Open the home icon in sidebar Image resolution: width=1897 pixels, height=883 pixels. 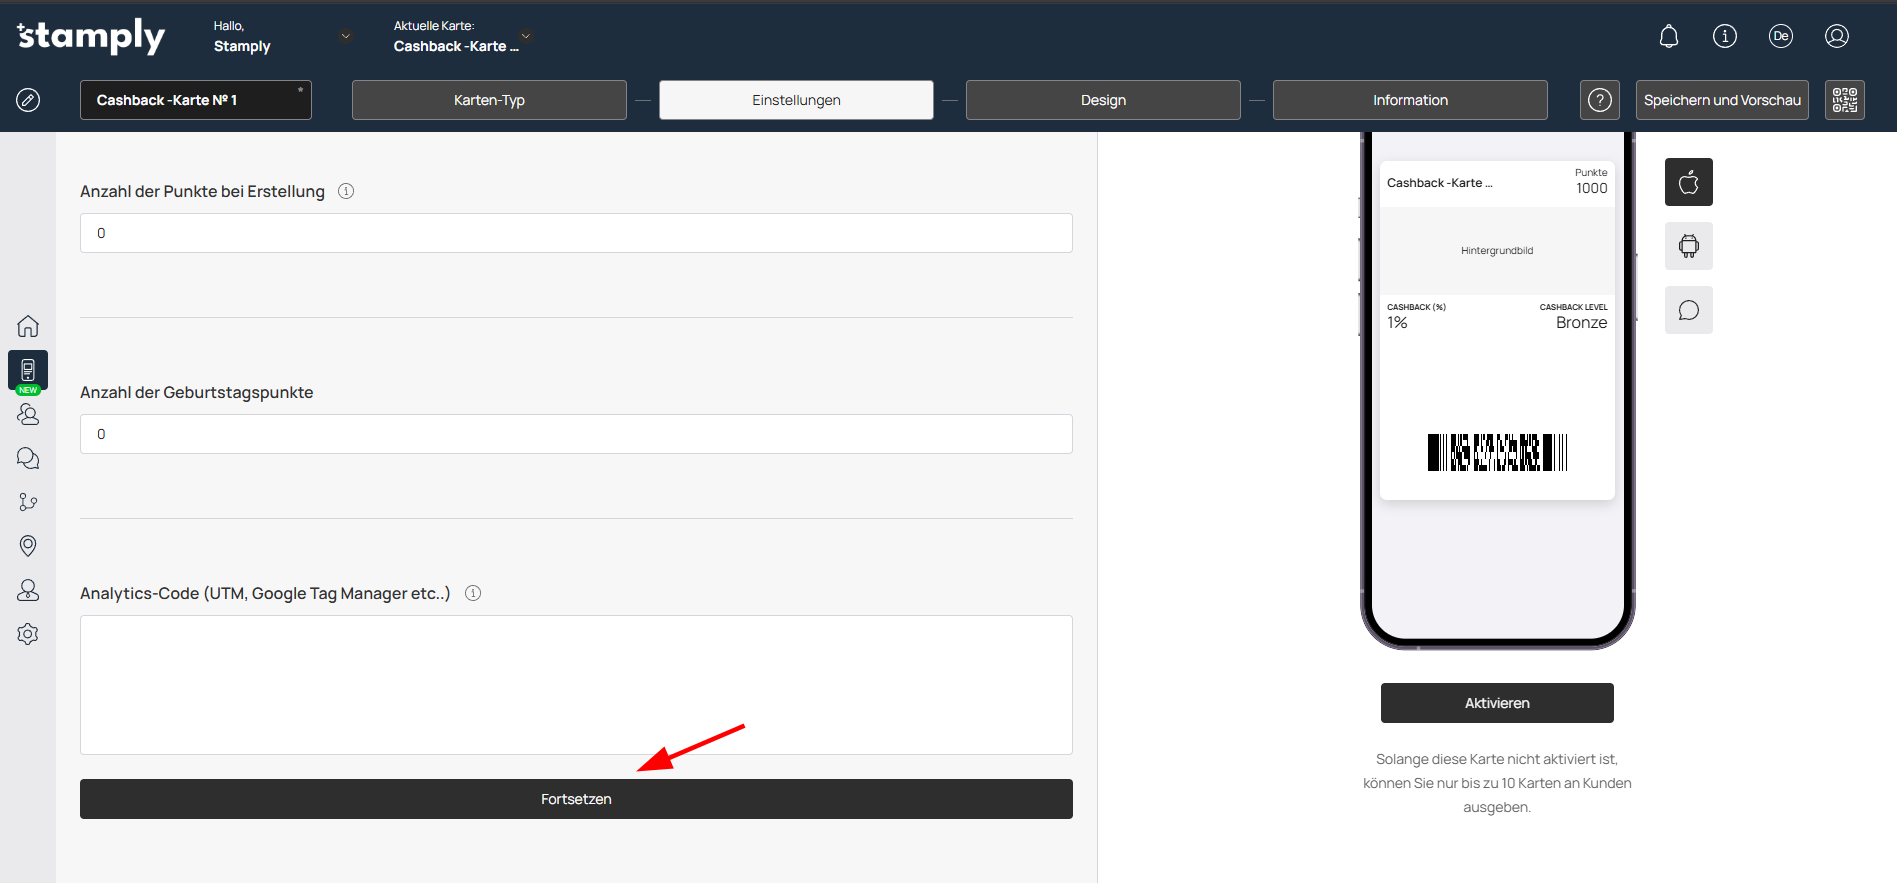point(28,326)
